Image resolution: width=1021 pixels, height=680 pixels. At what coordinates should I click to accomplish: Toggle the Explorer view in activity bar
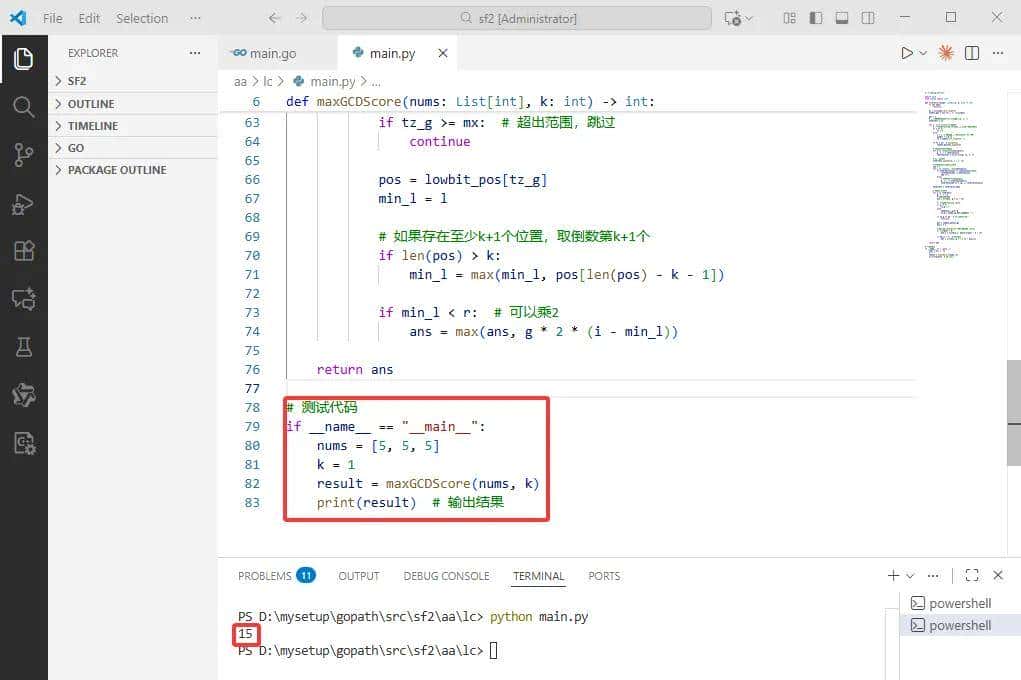[24, 58]
